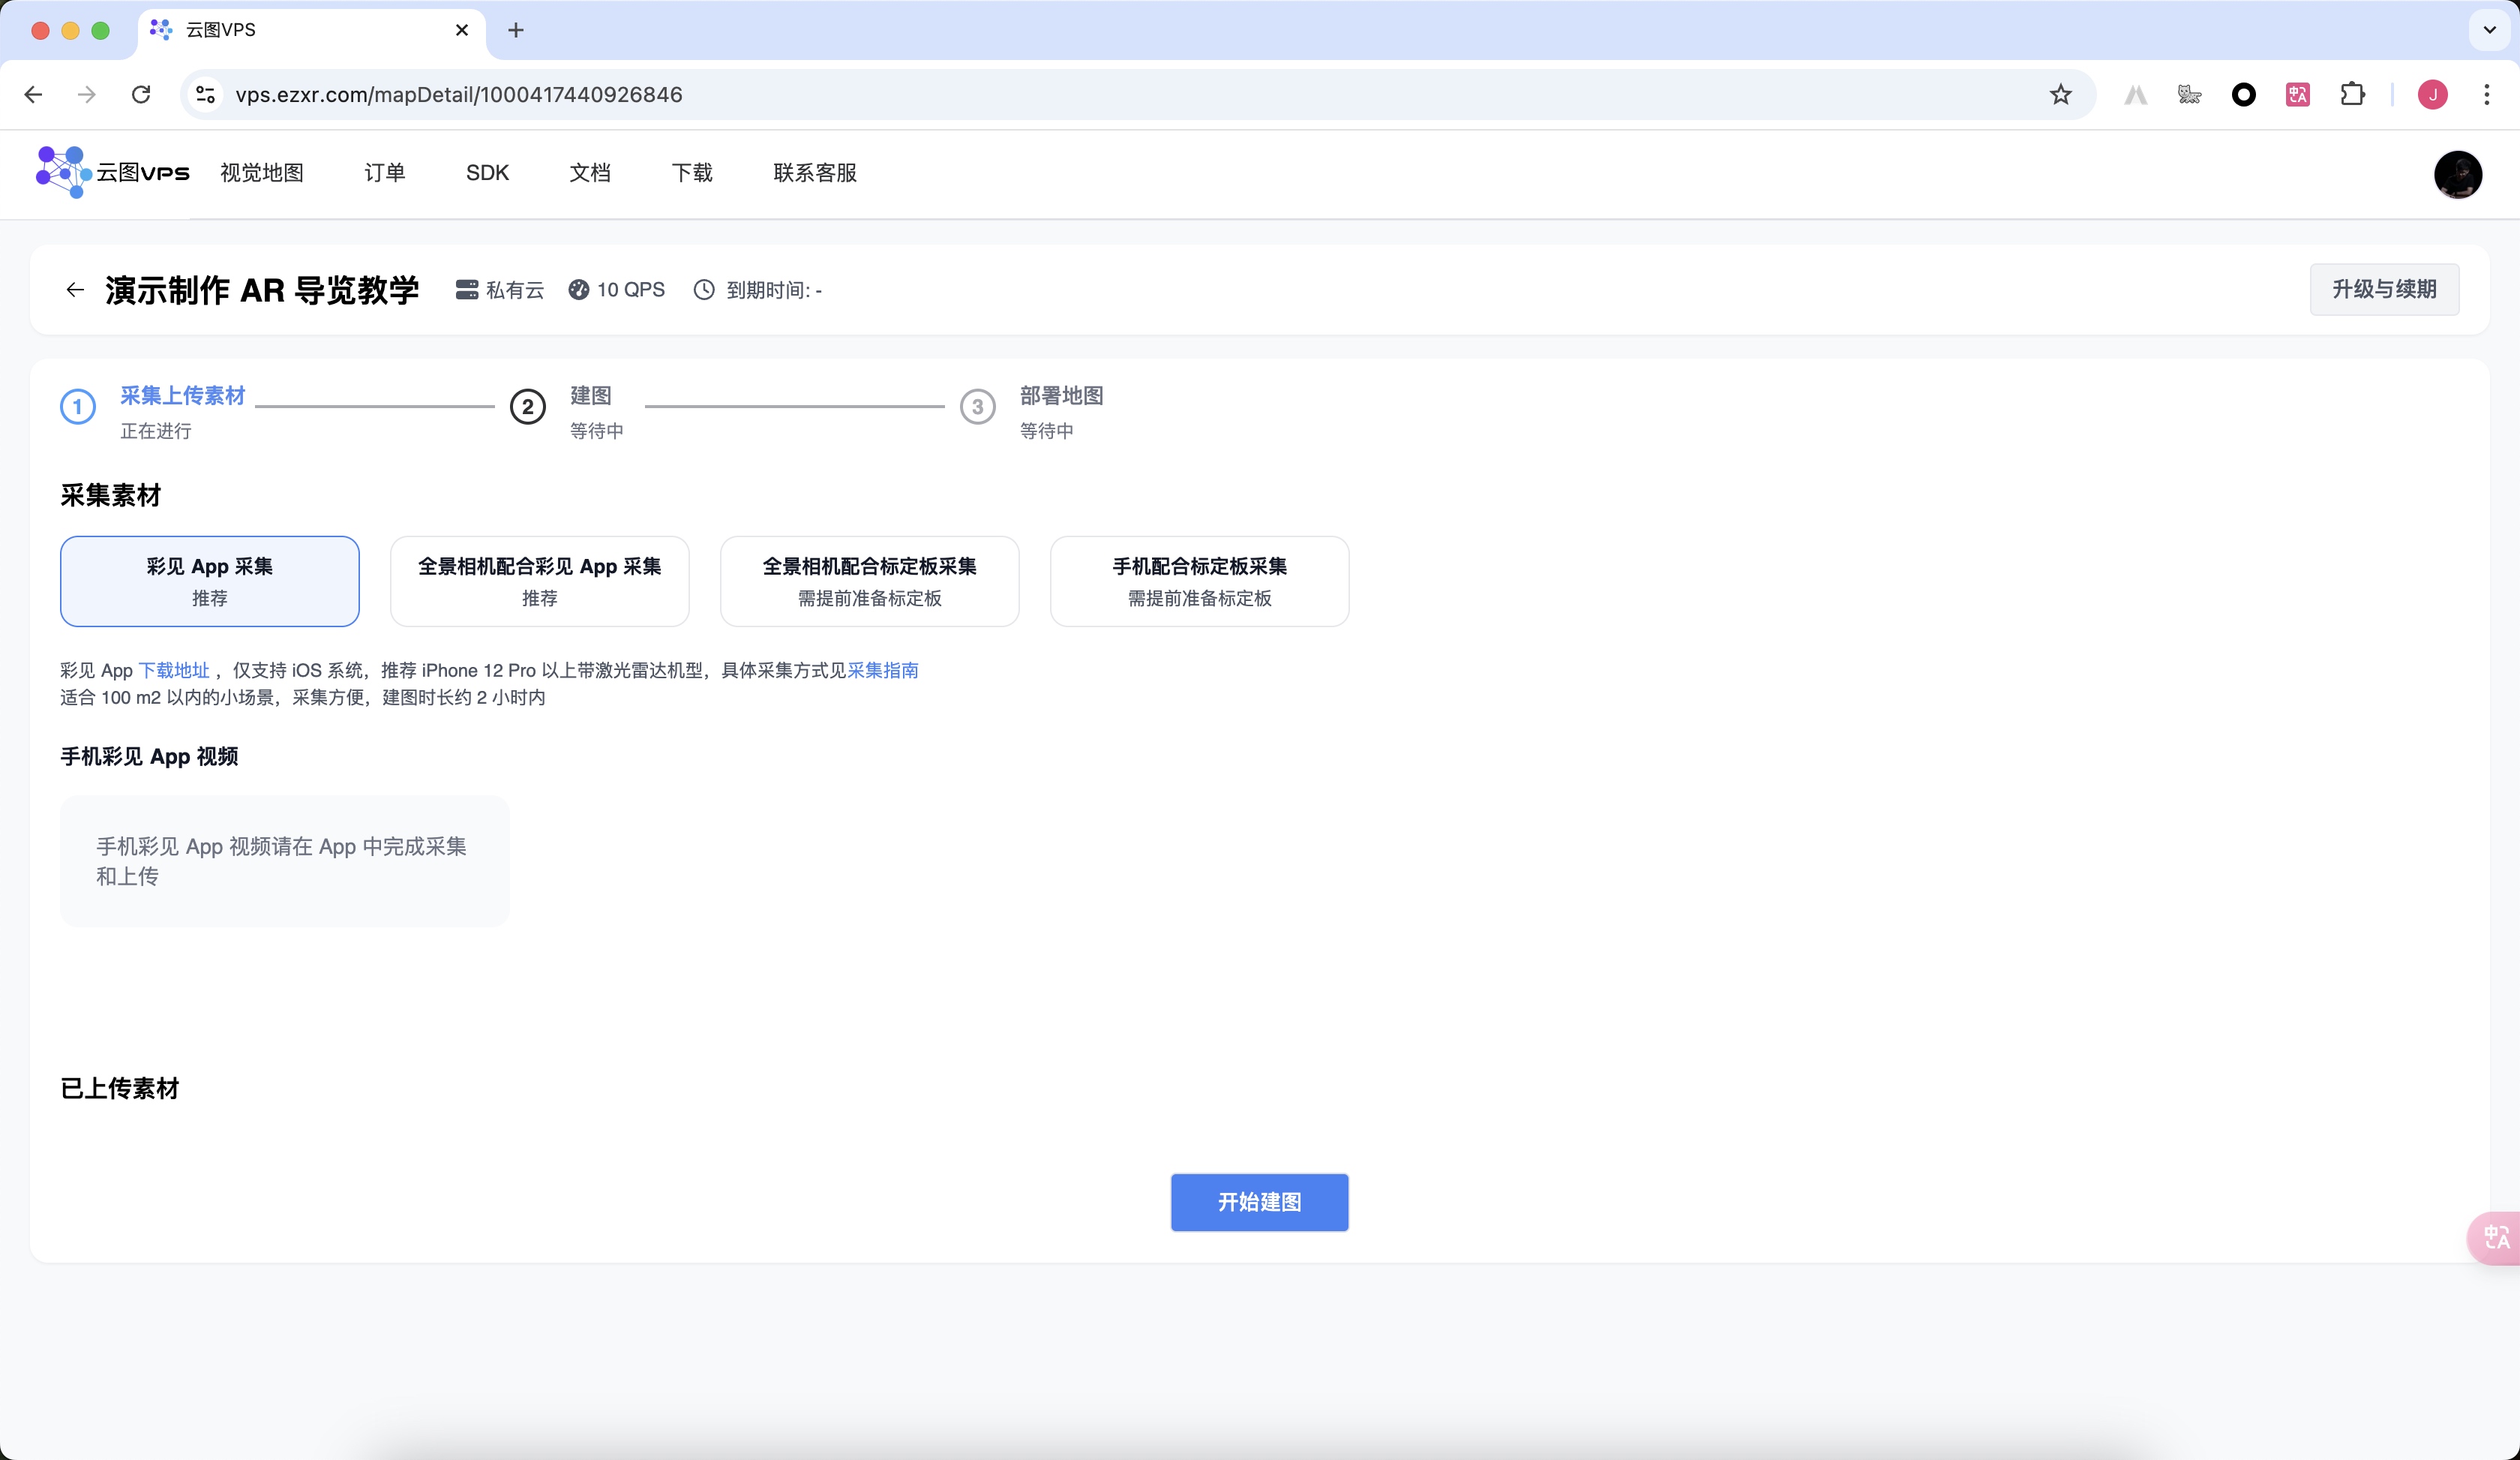This screenshot has width=2520, height=1460.
Task: Select 全景相机配合彩见 App 采集 option
Action: point(539,581)
